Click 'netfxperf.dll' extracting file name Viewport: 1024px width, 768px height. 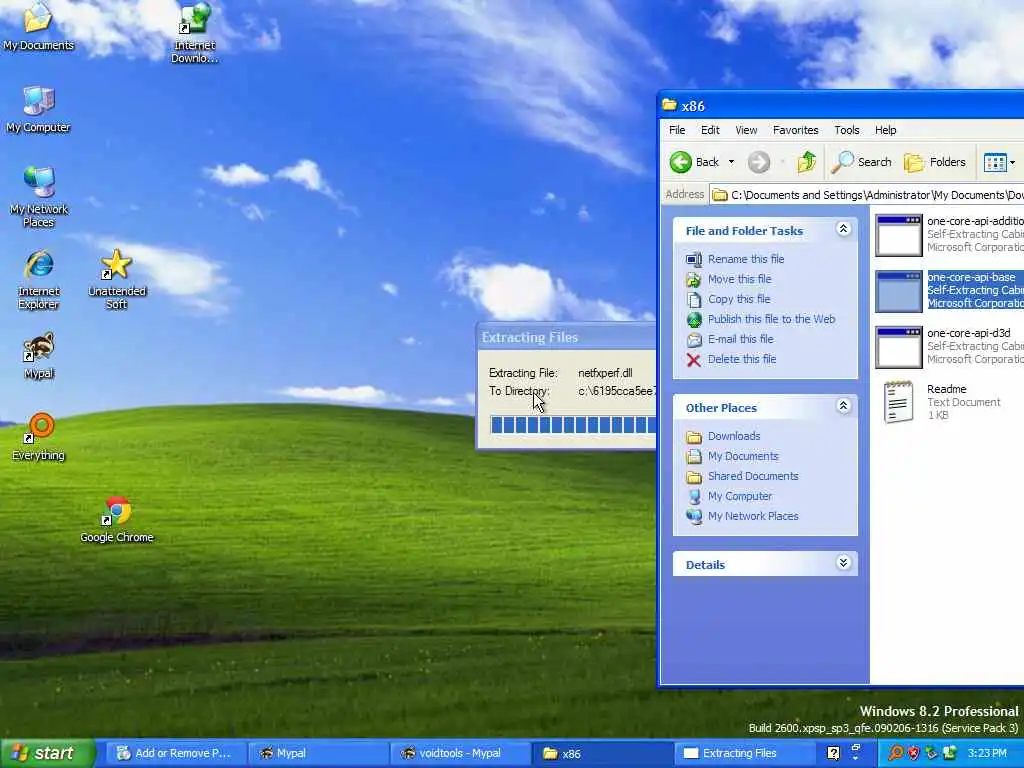click(x=605, y=373)
